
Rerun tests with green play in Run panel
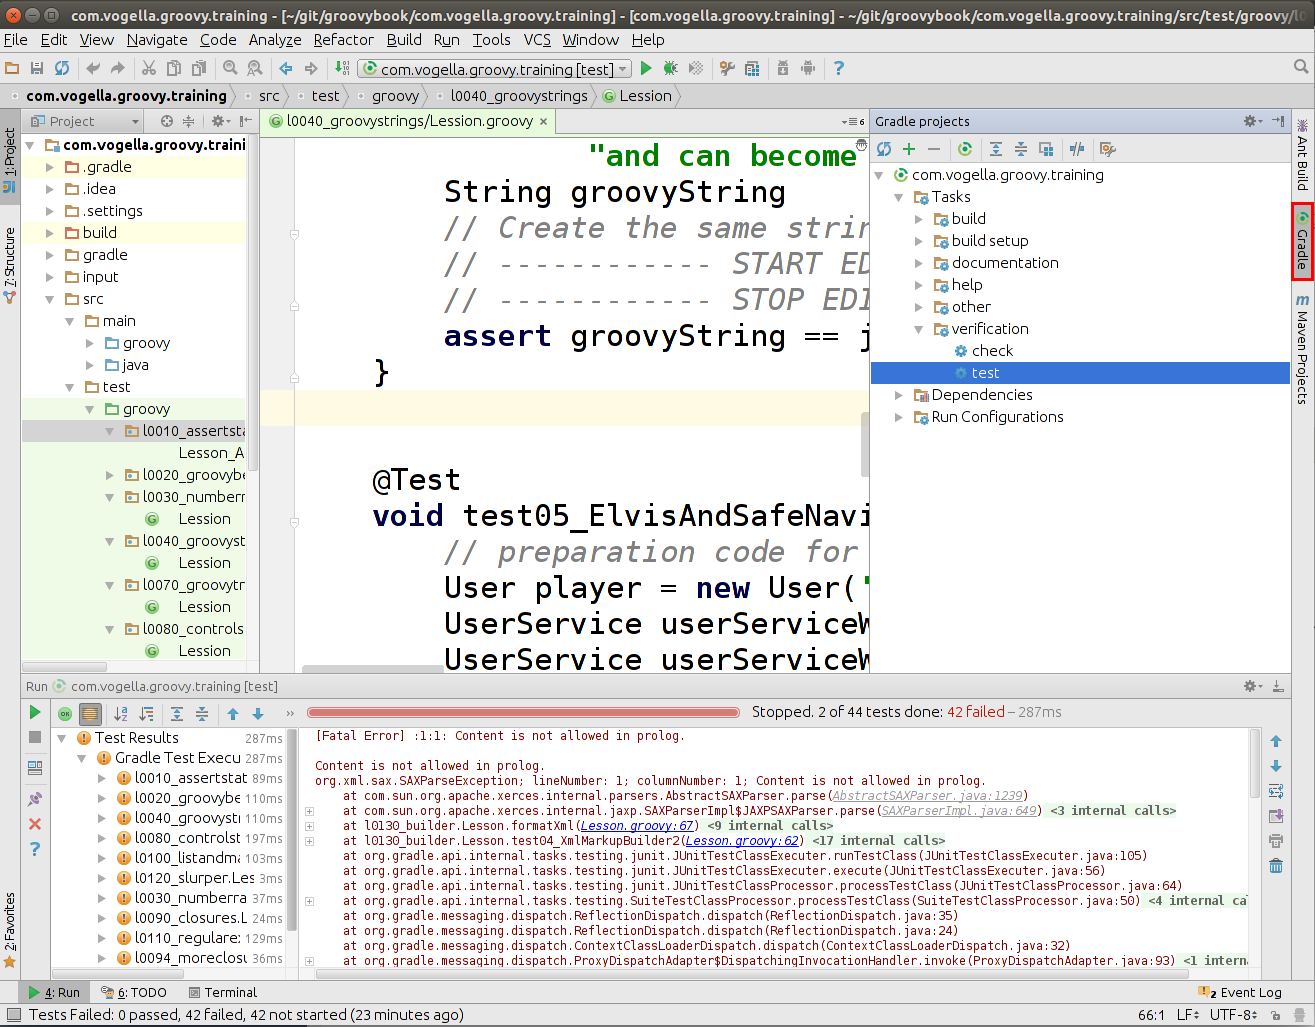35,712
